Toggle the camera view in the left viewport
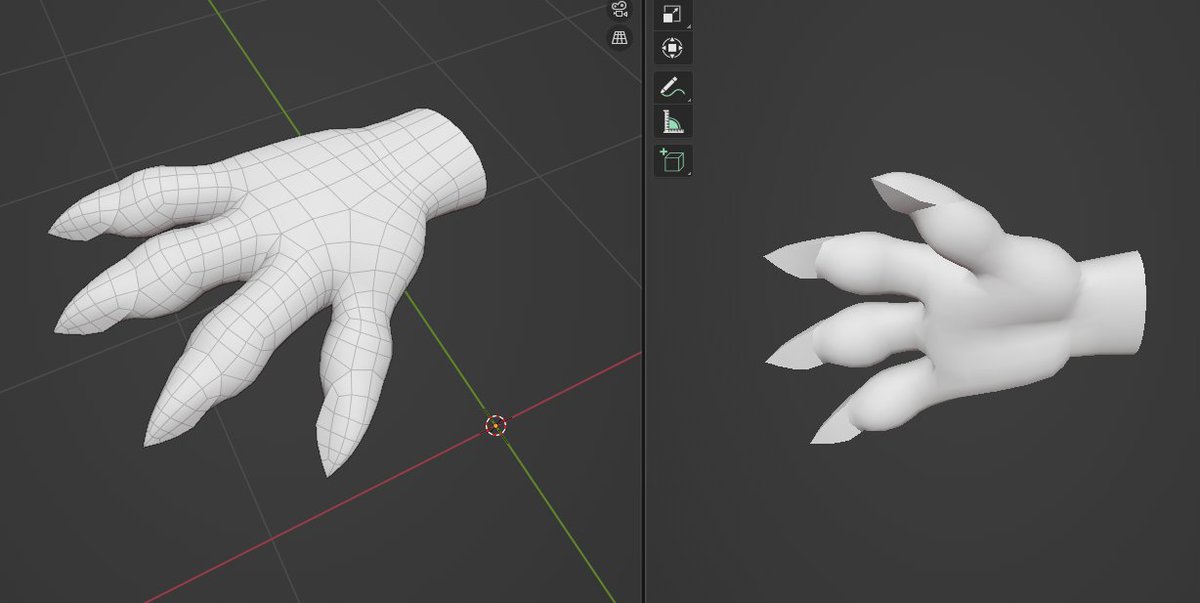Image resolution: width=1200 pixels, height=603 pixels. coord(619,10)
